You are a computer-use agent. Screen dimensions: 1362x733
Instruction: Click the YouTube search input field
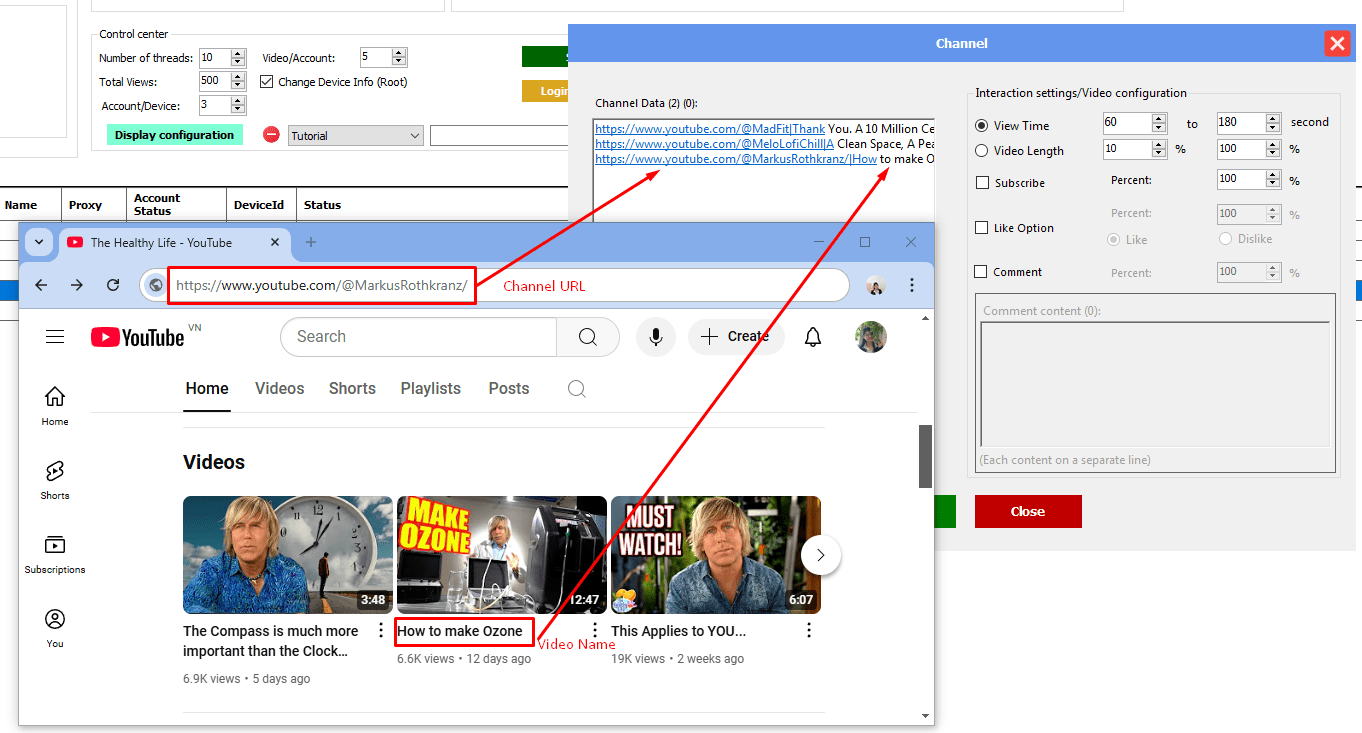[418, 337]
